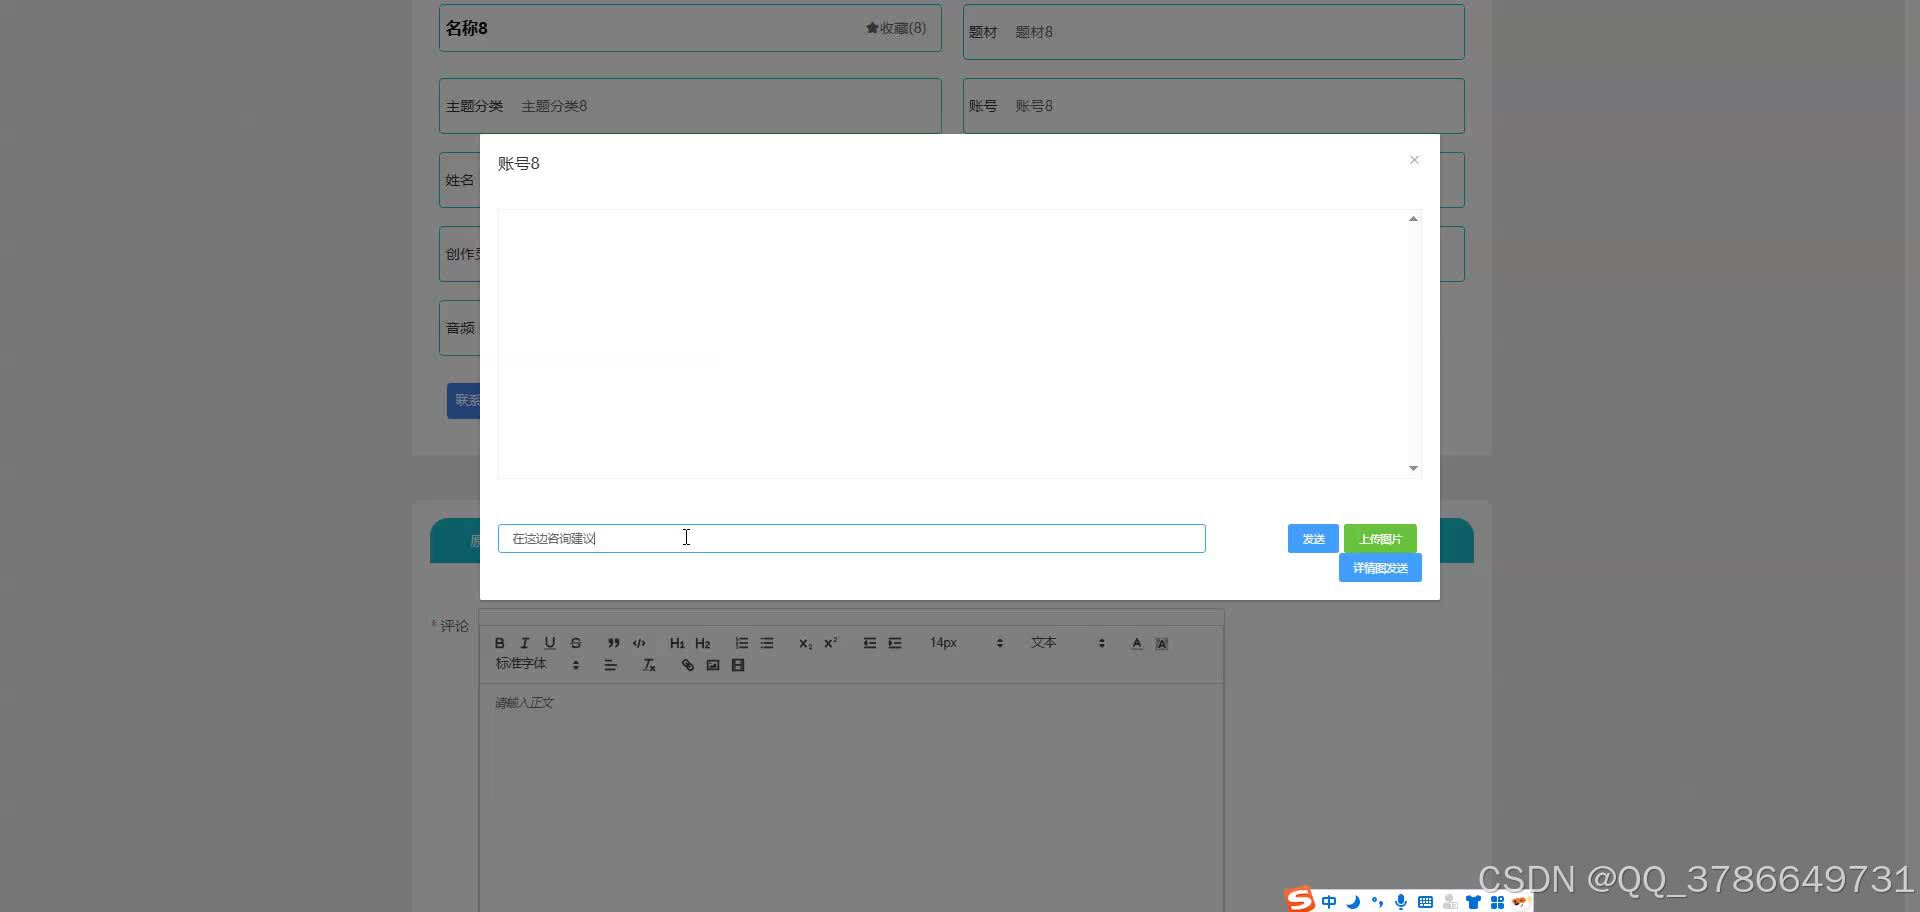
Task: Apply subscript formatting
Action: [805, 643]
